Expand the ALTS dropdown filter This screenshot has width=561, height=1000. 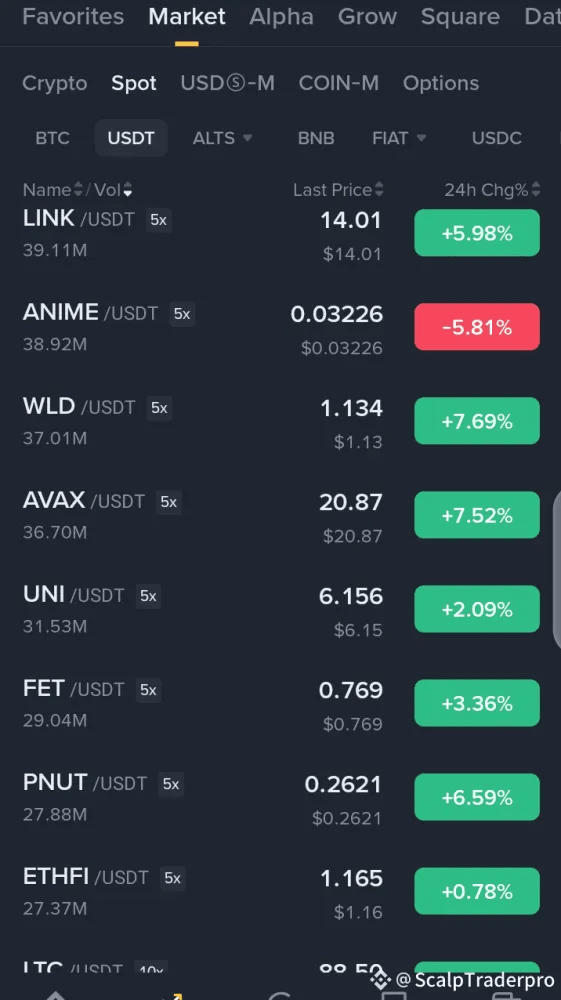222,138
